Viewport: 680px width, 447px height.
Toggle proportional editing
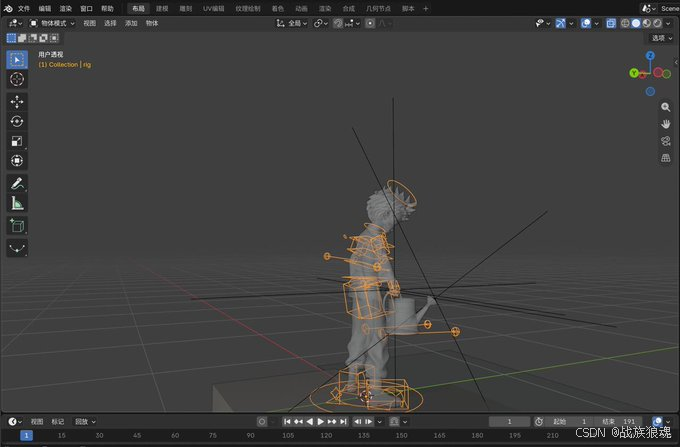tap(369, 23)
